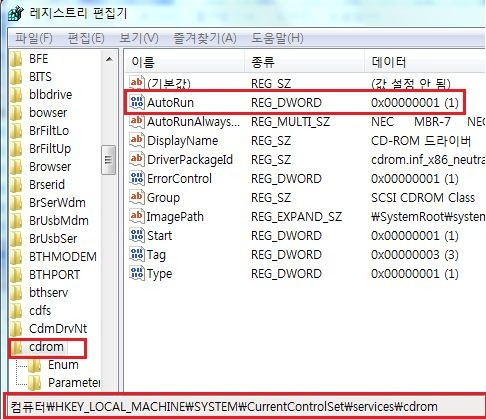Click the REG_MULTI_SZ type cell

290,122
